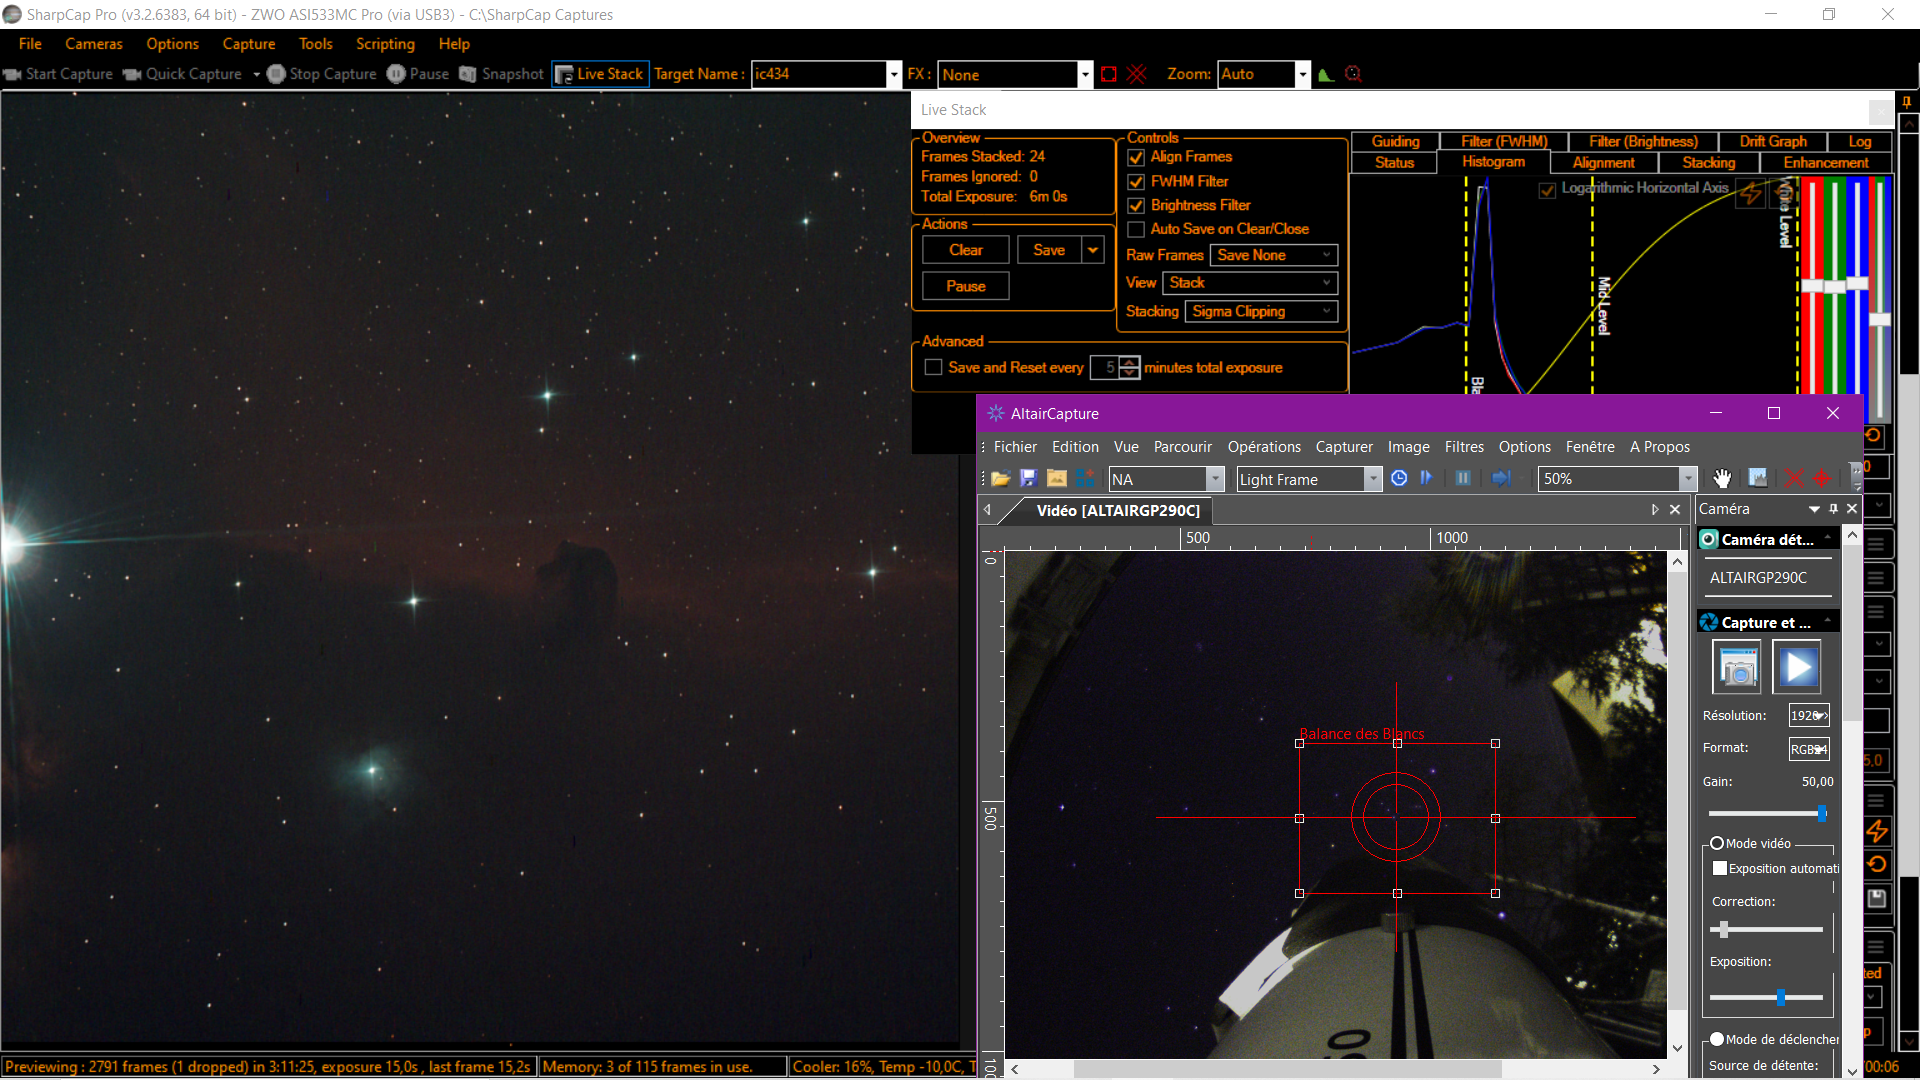The image size is (1932, 1090).
Task: Enable Auto Save on Clear/Close
Action: (x=1136, y=230)
